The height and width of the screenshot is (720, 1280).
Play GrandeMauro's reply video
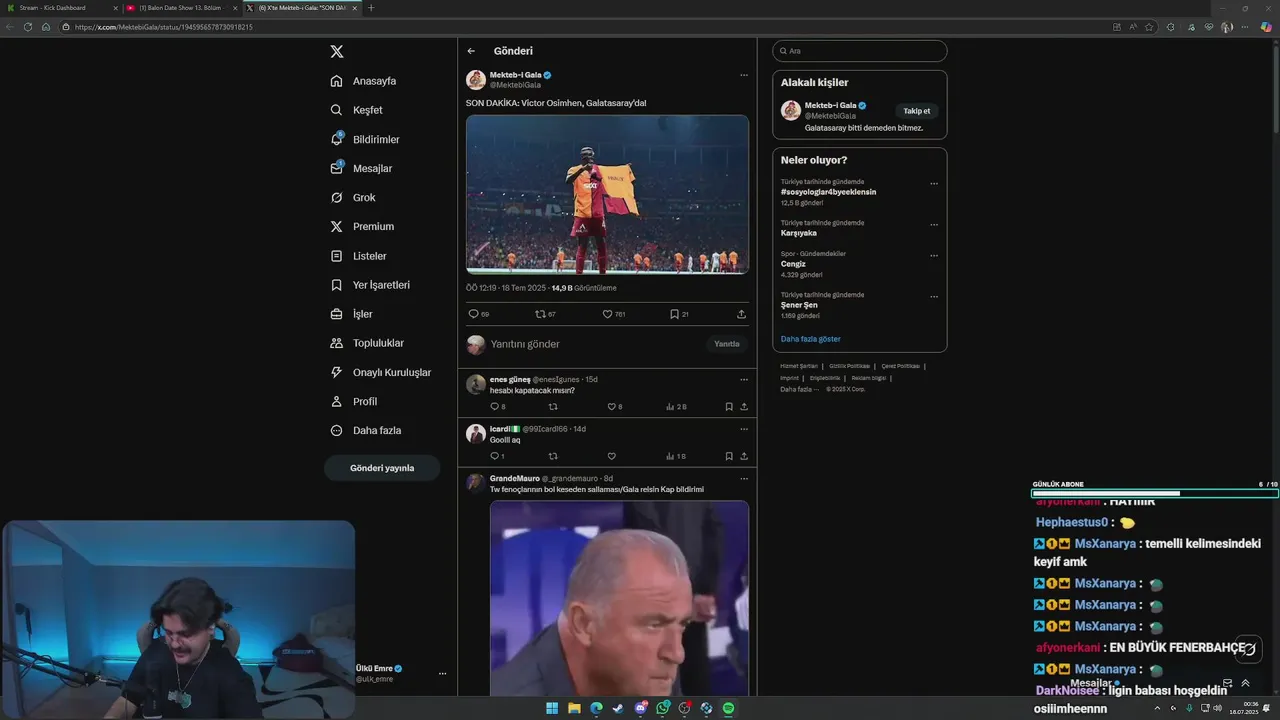[619, 598]
